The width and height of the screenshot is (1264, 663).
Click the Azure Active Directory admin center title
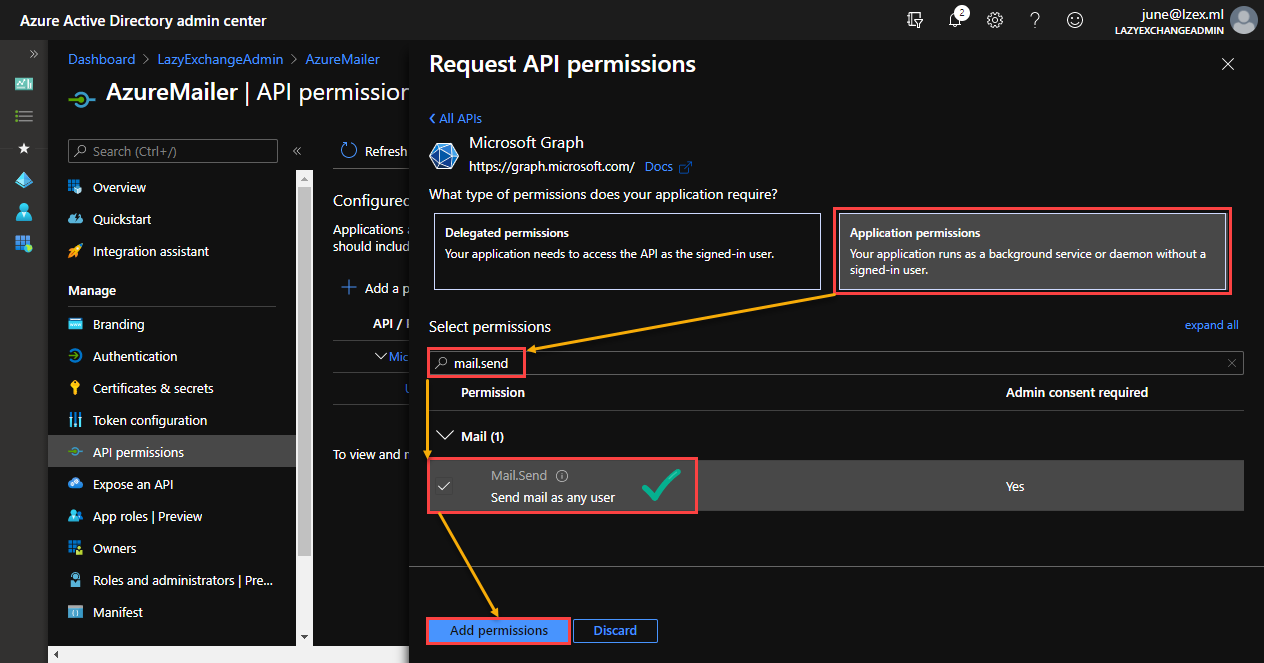tap(143, 20)
